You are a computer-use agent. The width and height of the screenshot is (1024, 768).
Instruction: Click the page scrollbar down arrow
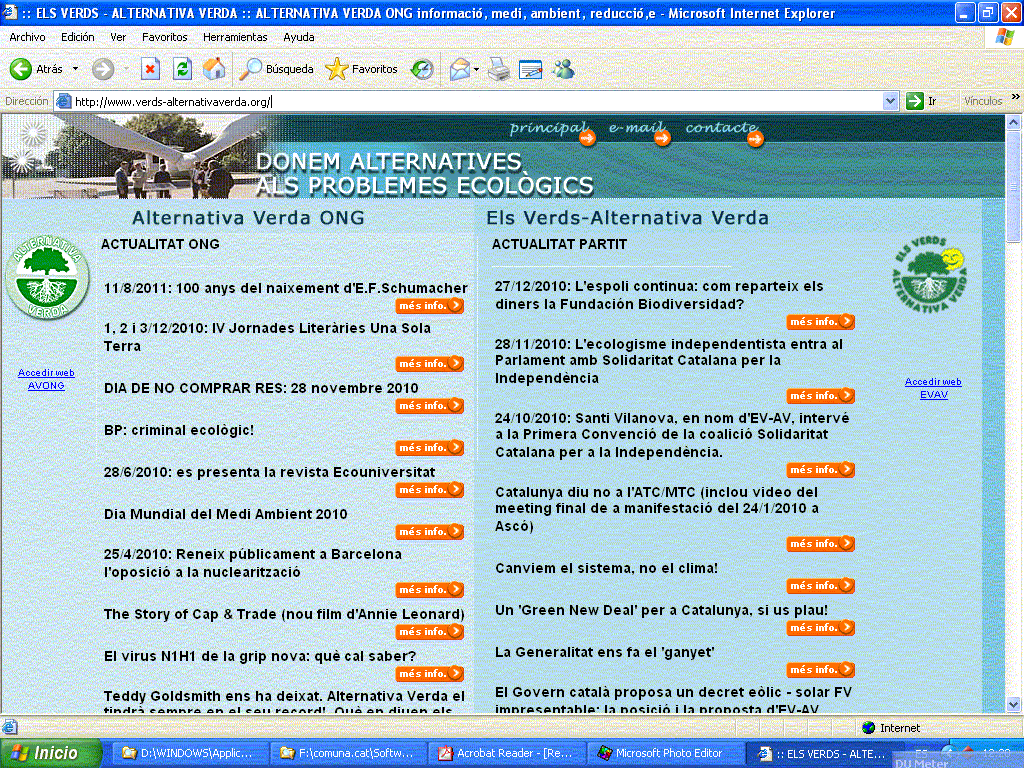pyautogui.click(x=1014, y=705)
